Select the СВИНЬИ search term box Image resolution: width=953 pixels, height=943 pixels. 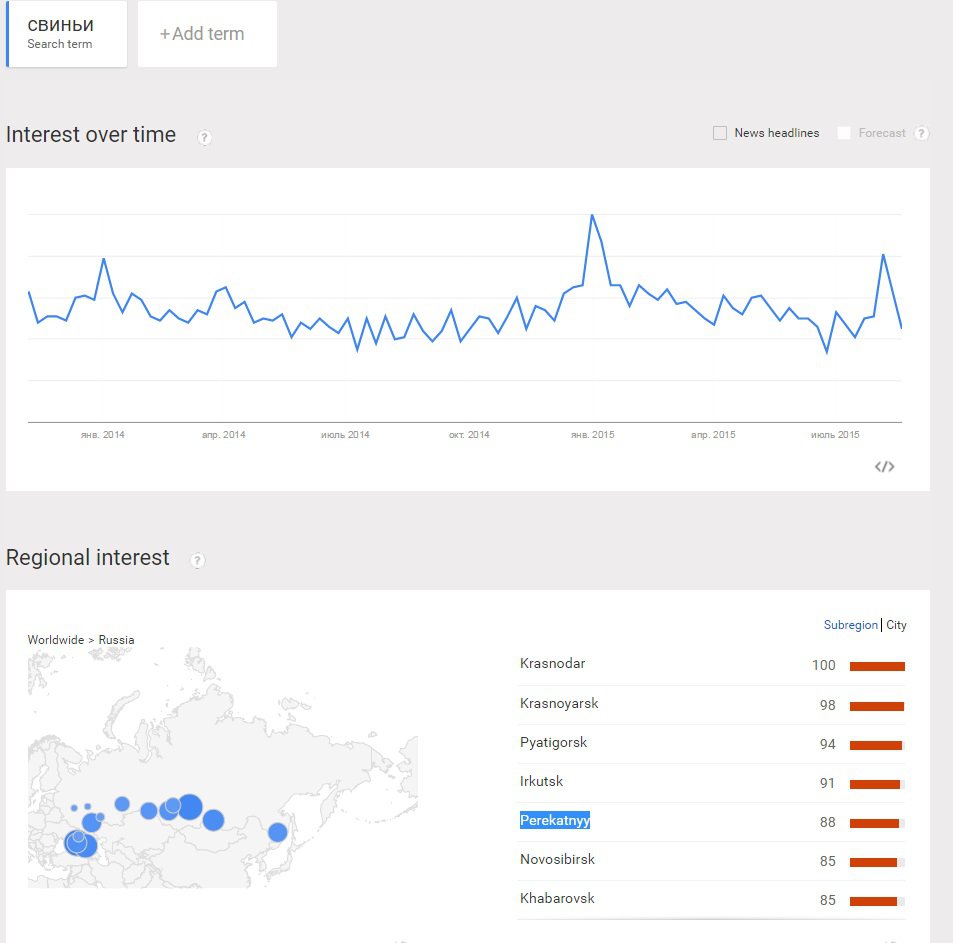point(67,34)
